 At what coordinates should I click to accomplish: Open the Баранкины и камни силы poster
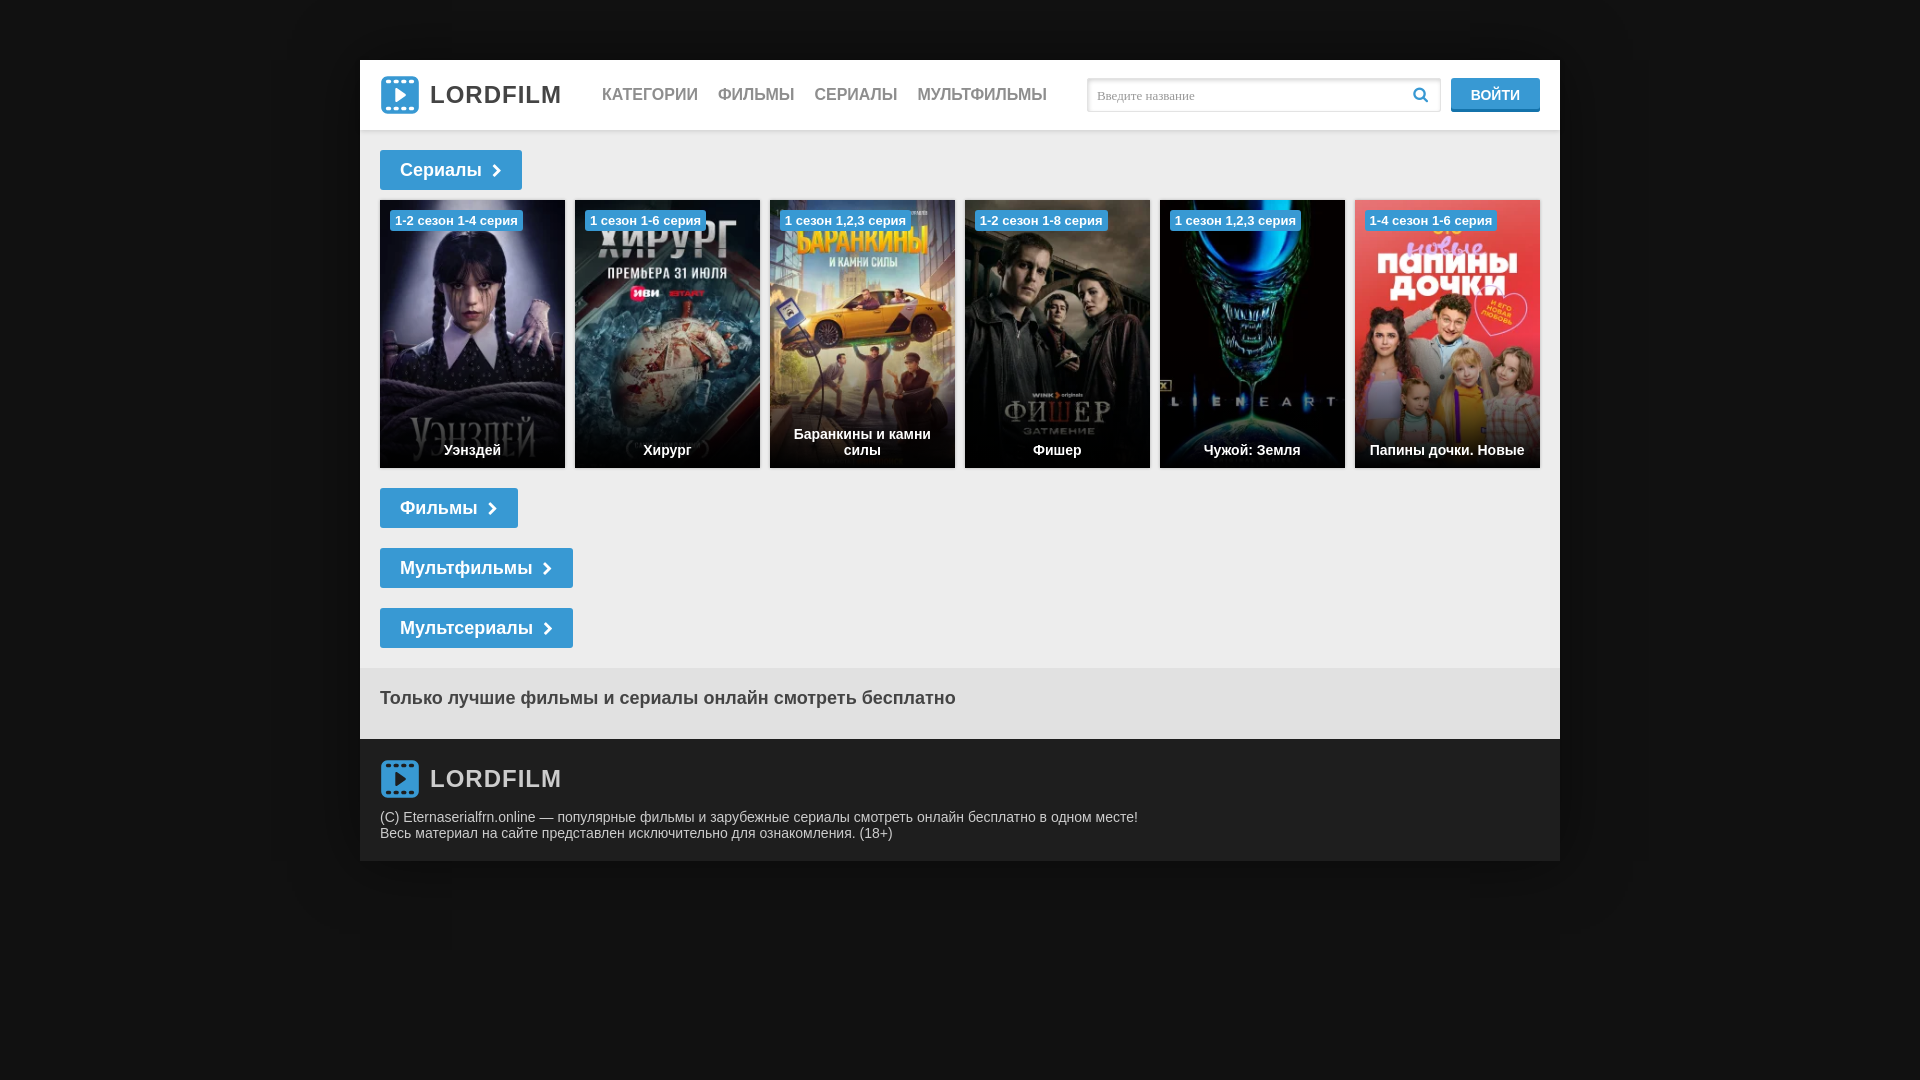point(862,334)
